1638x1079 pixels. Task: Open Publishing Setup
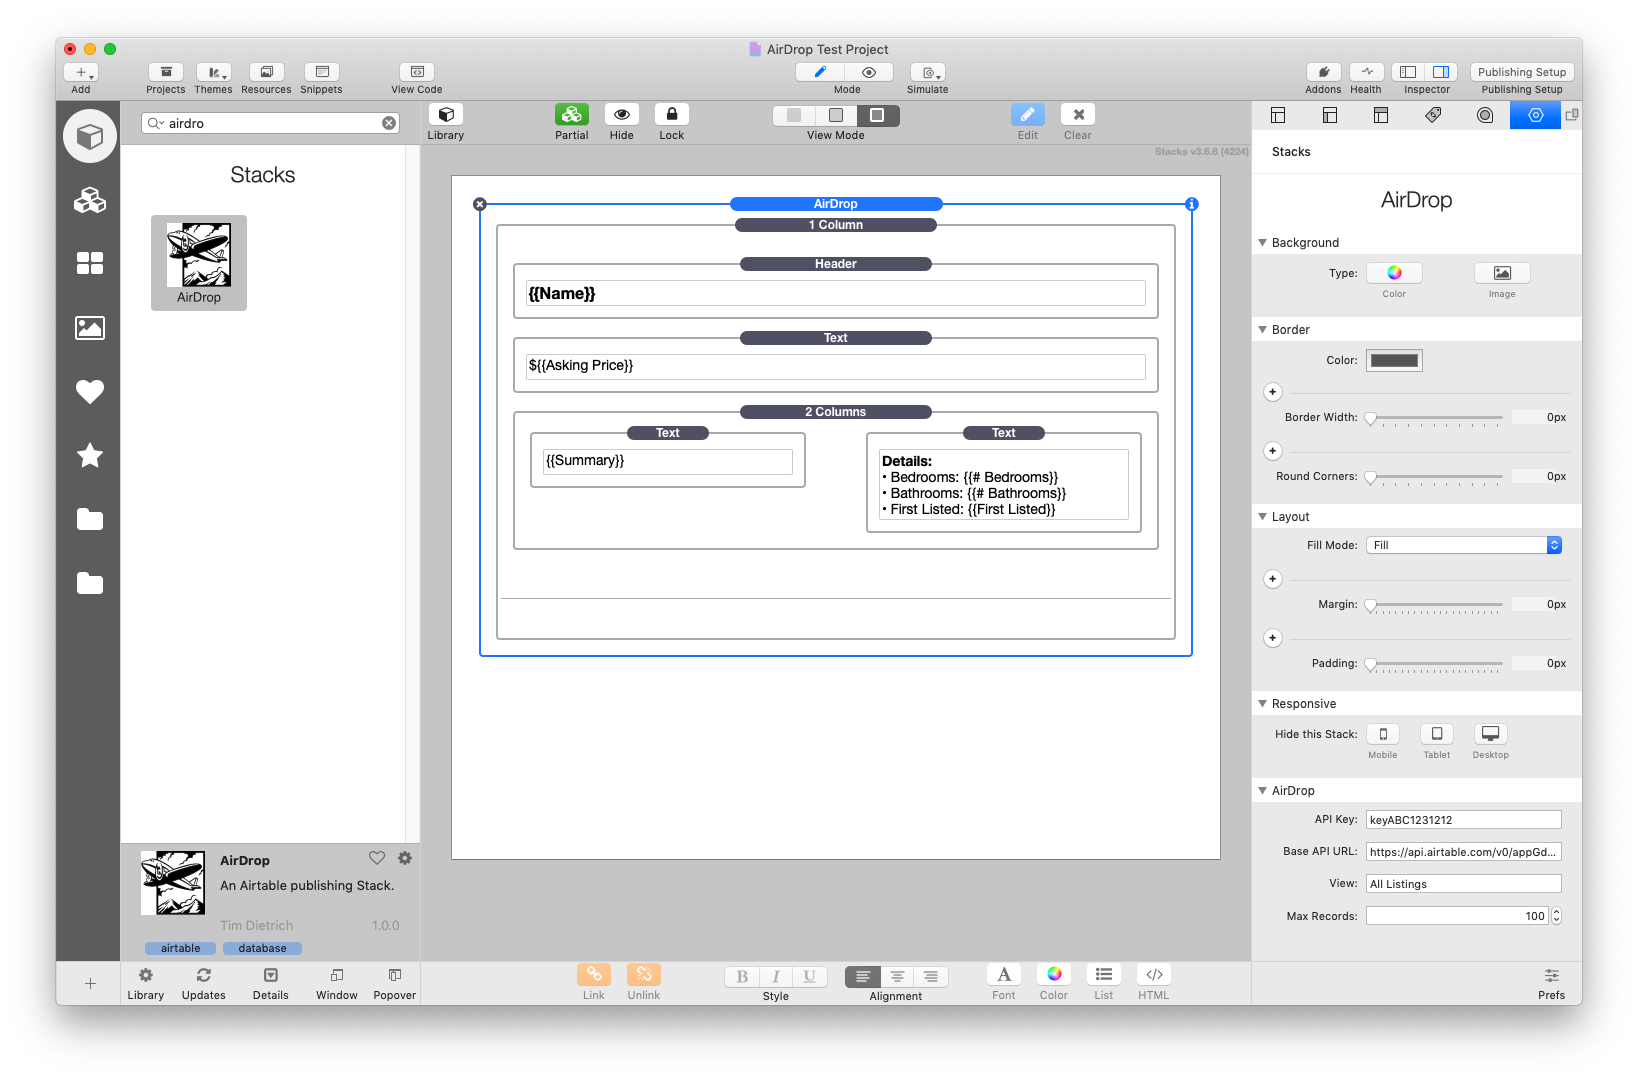1522,72
